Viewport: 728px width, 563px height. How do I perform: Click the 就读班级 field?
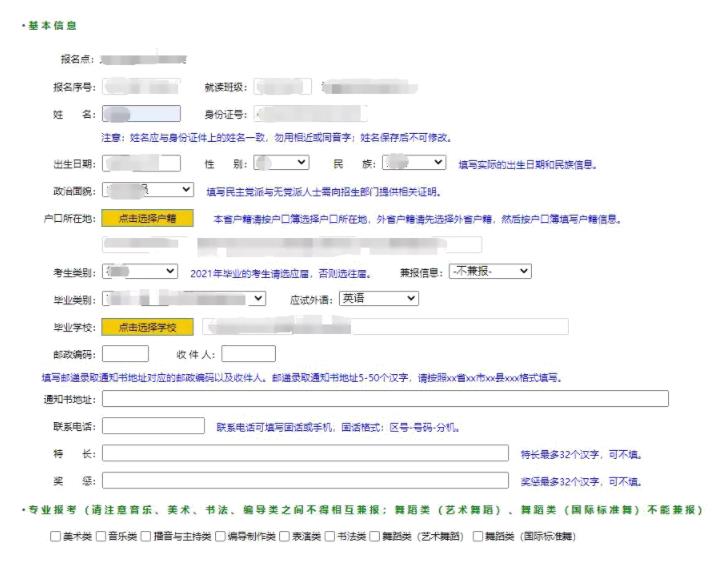click(x=282, y=87)
